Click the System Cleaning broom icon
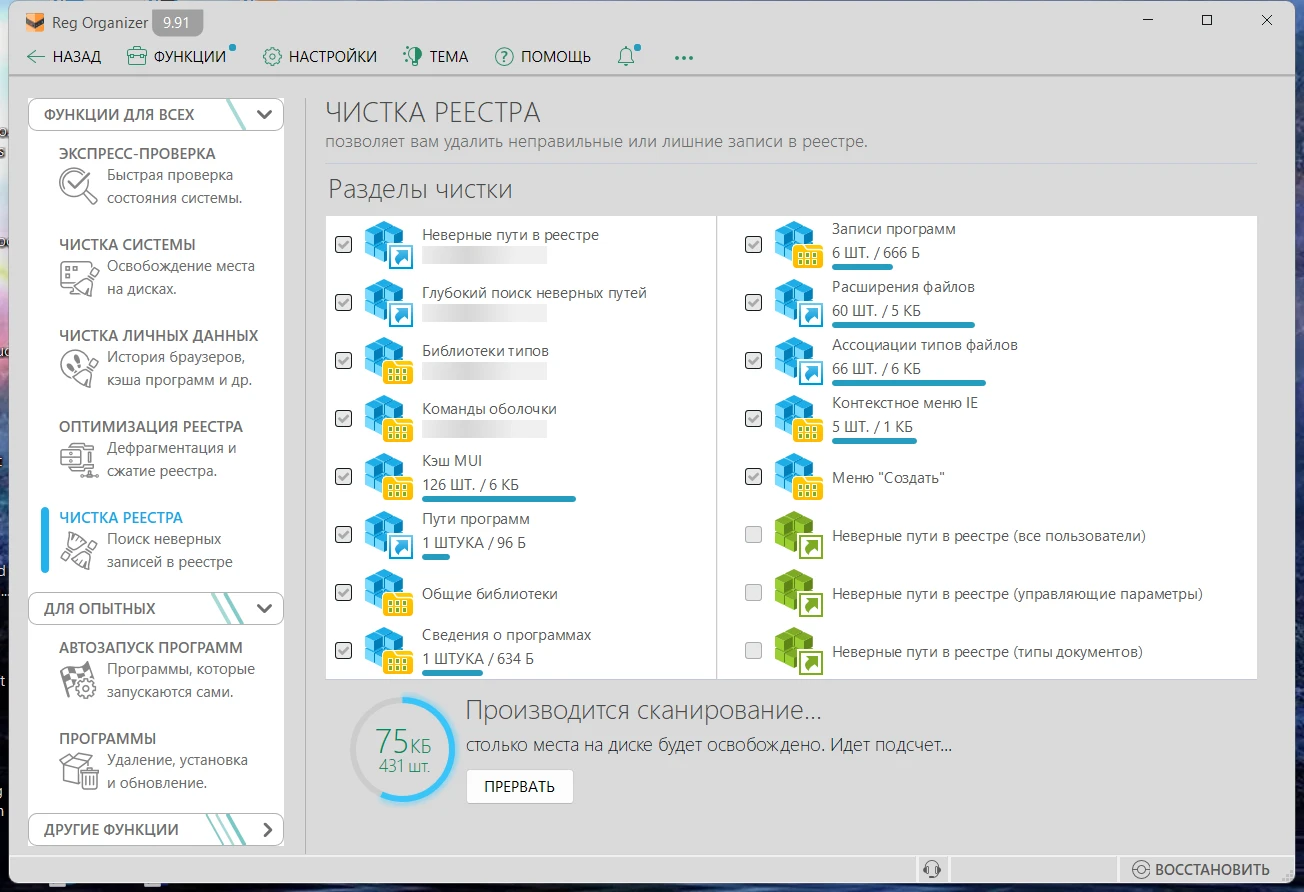Image resolution: width=1304 pixels, height=892 pixels. [79, 277]
